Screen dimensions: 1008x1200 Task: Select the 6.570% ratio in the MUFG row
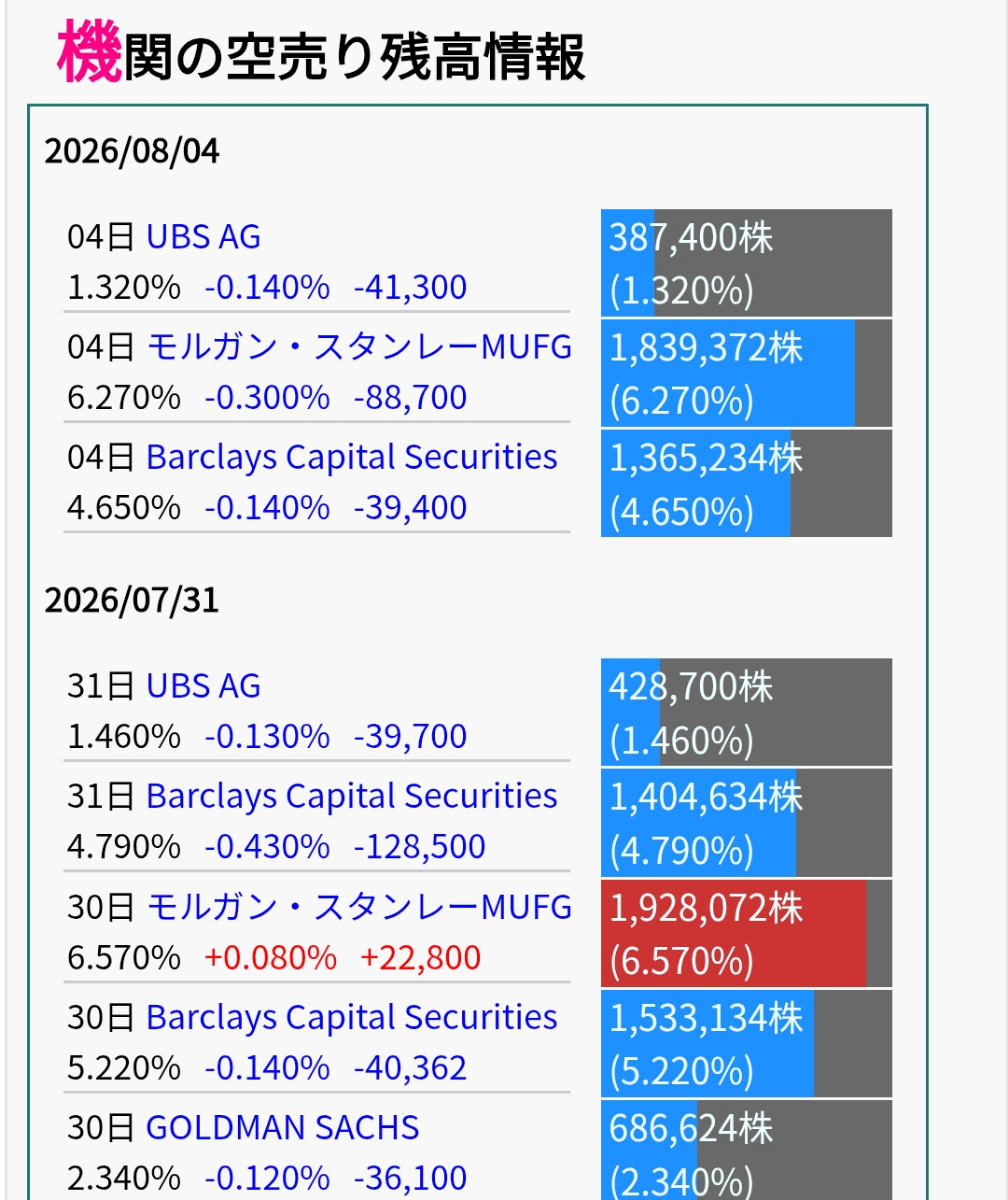(x=124, y=958)
